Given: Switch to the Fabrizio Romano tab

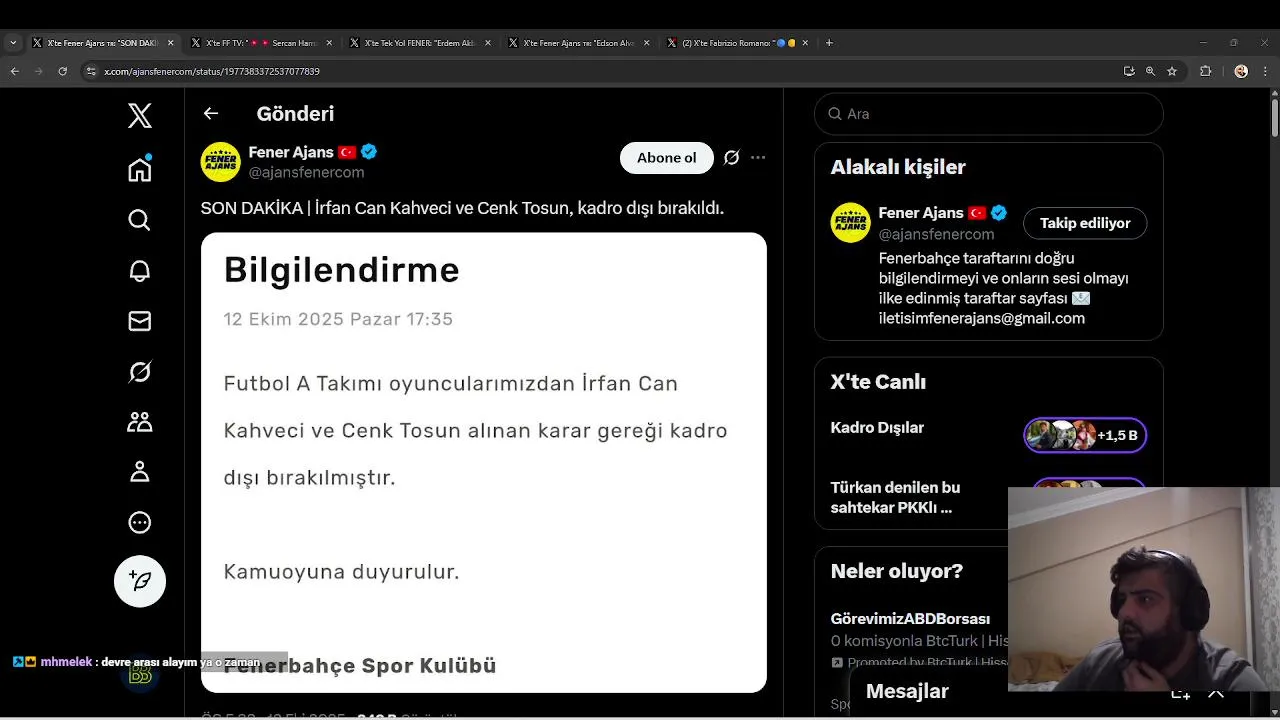Looking at the screenshot, I should [737, 43].
